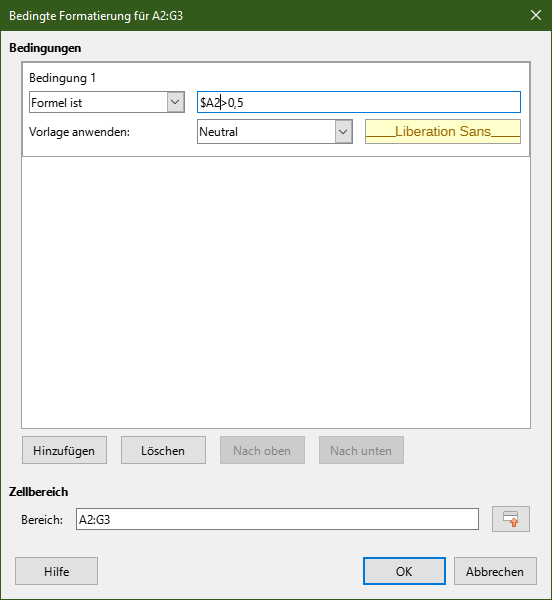Click the Vorlage anwenden label

(80, 132)
